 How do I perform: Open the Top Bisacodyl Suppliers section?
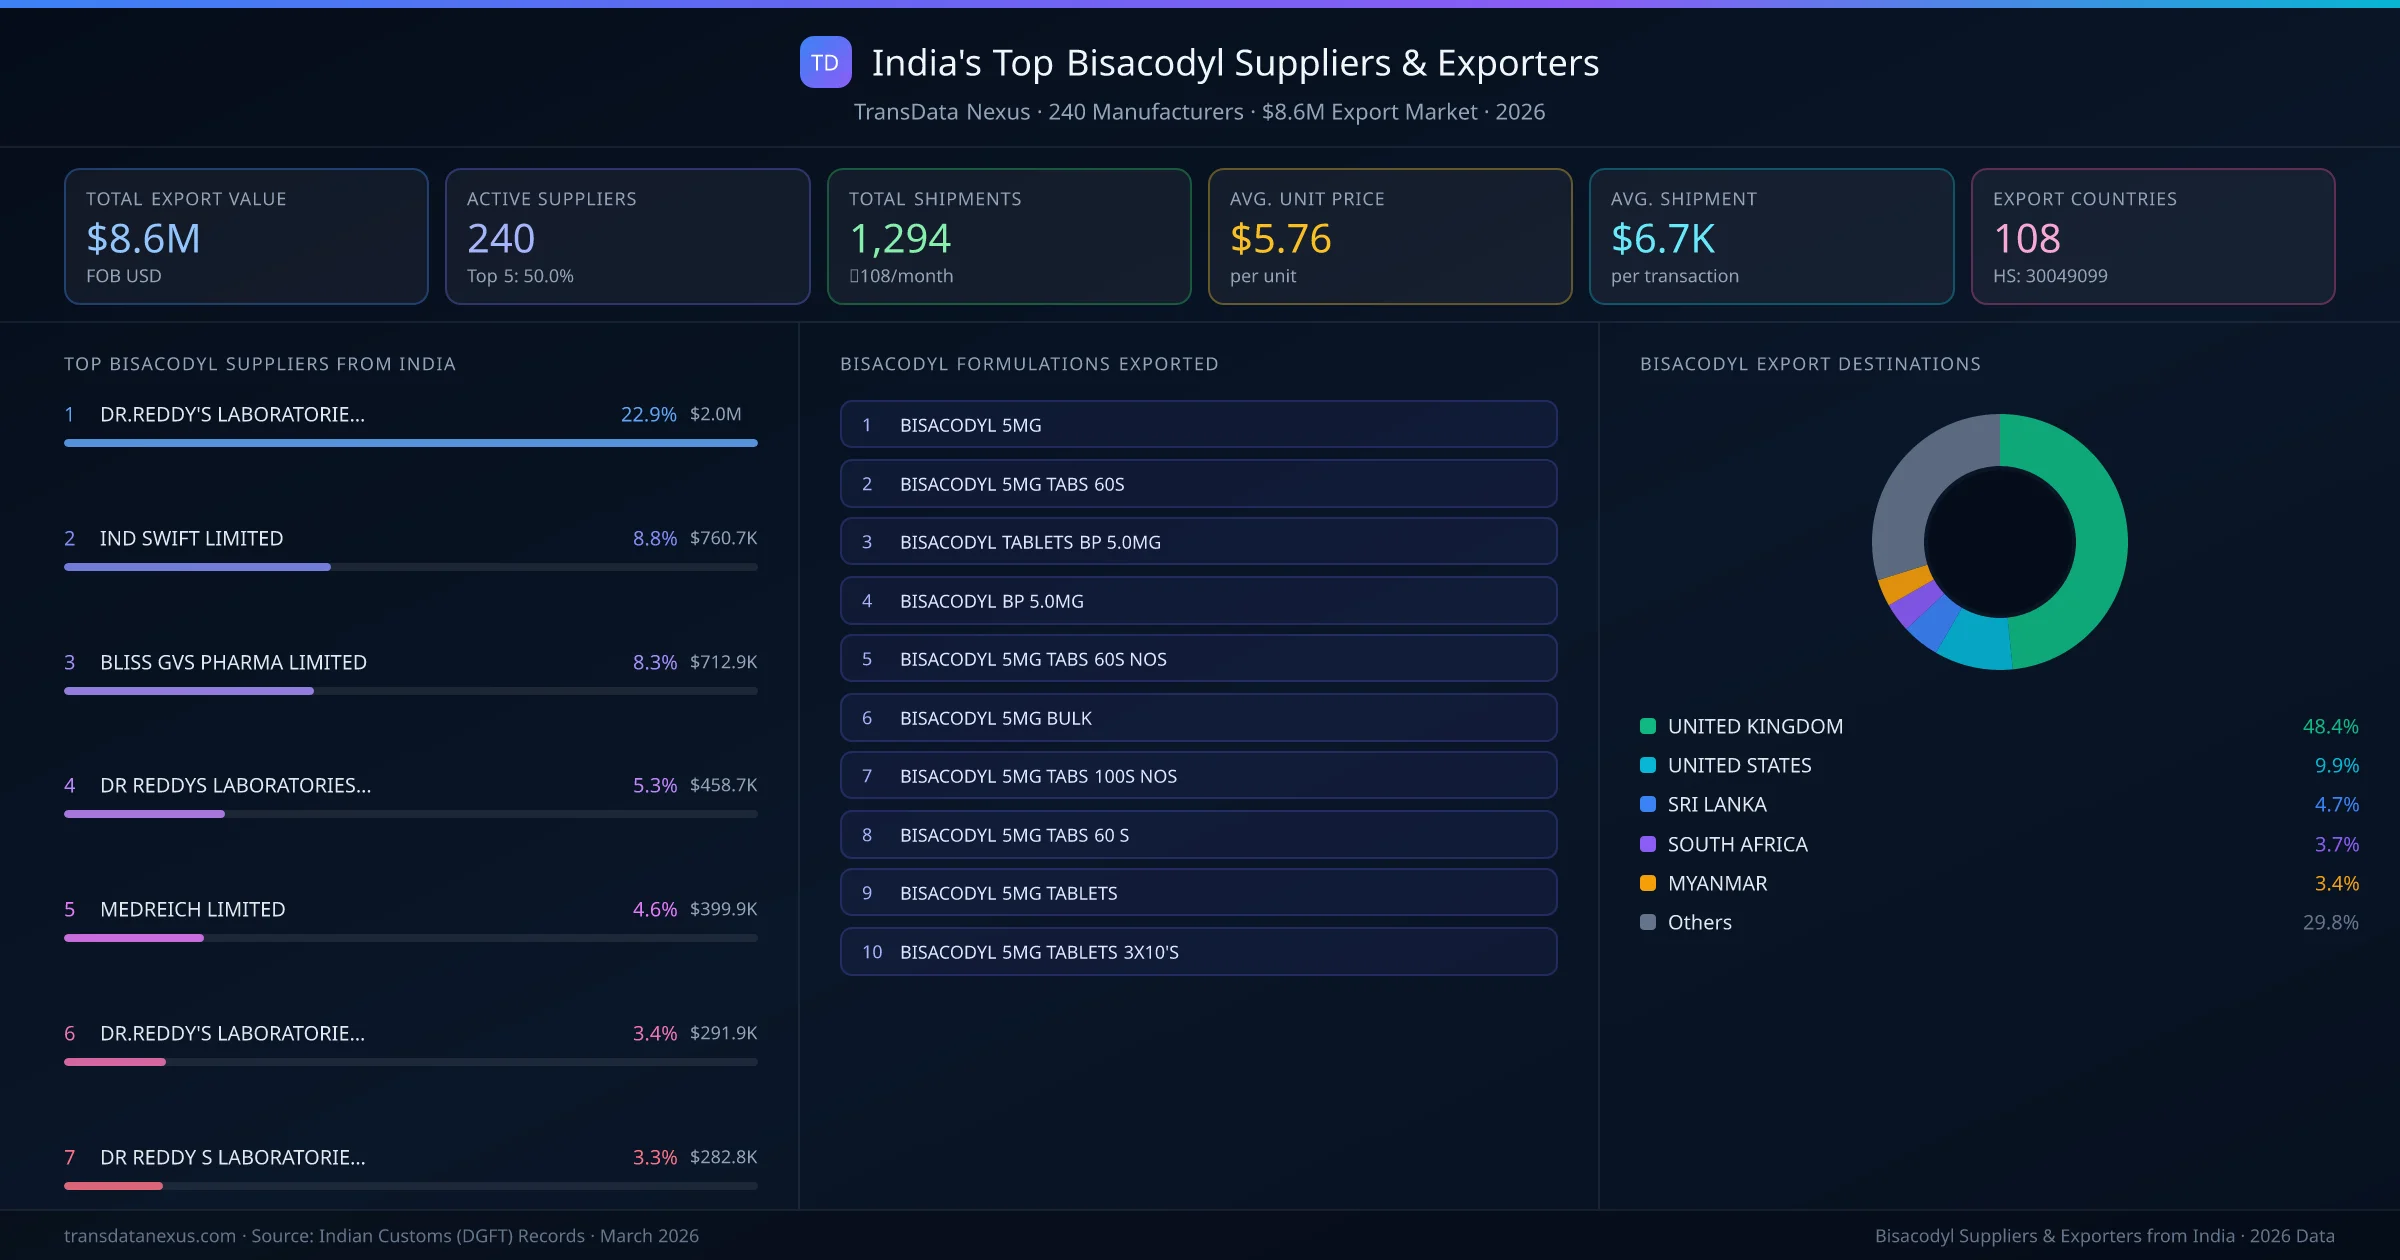pyautogui.click(x=260, y=364)
